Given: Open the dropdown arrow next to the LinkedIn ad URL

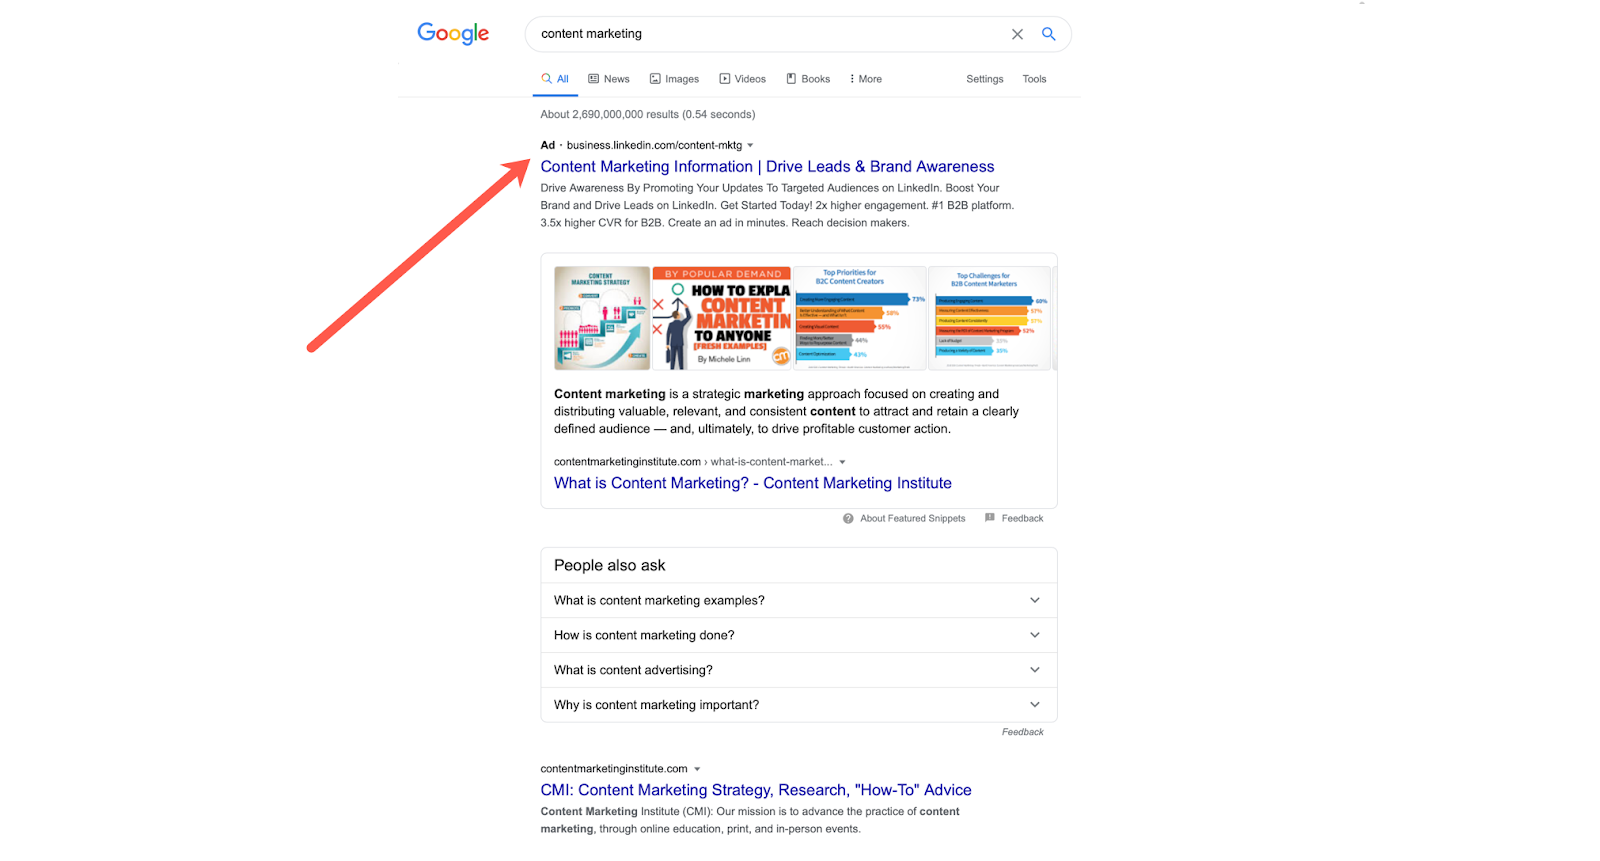Looking at the screenshot, I should coord(750,146).
